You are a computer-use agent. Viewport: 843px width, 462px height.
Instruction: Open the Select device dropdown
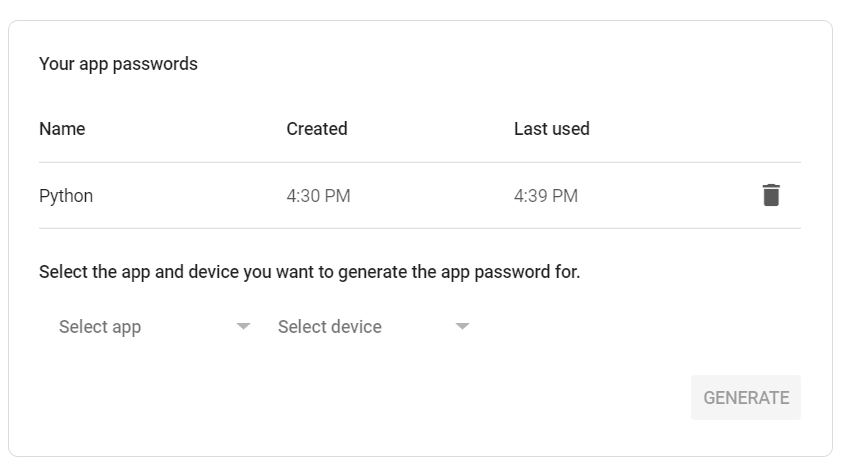370,327
